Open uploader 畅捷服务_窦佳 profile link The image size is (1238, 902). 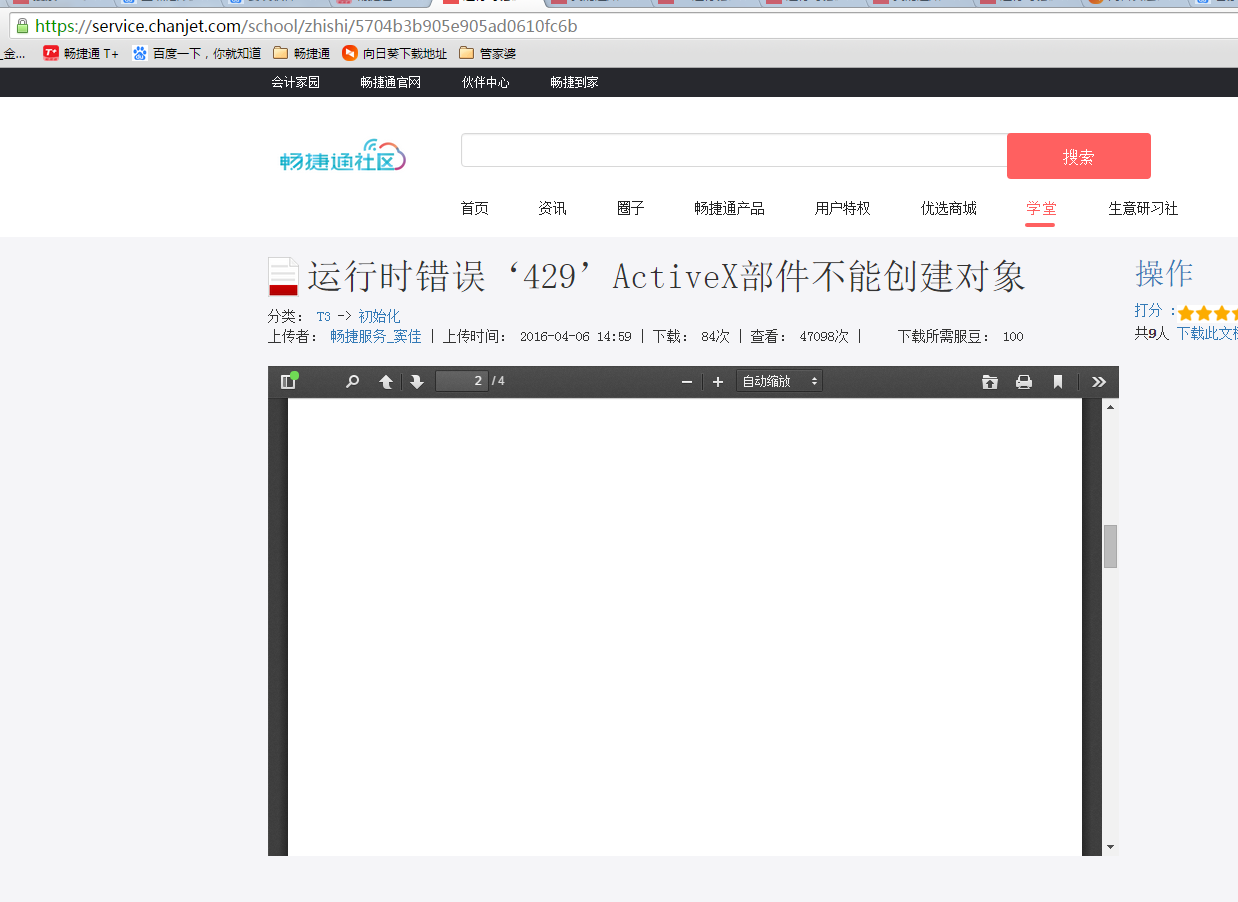pos(376,336)
